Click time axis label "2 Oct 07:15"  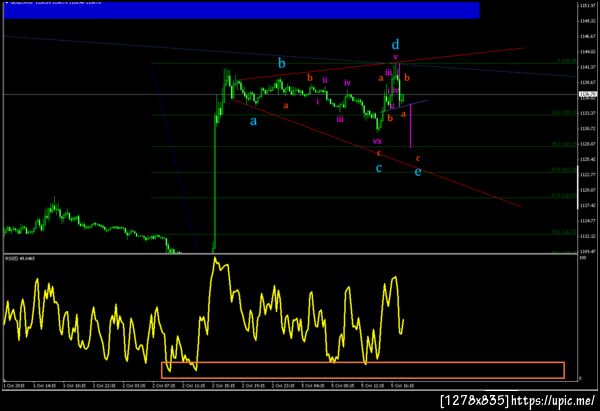click(x=164, y=386)
